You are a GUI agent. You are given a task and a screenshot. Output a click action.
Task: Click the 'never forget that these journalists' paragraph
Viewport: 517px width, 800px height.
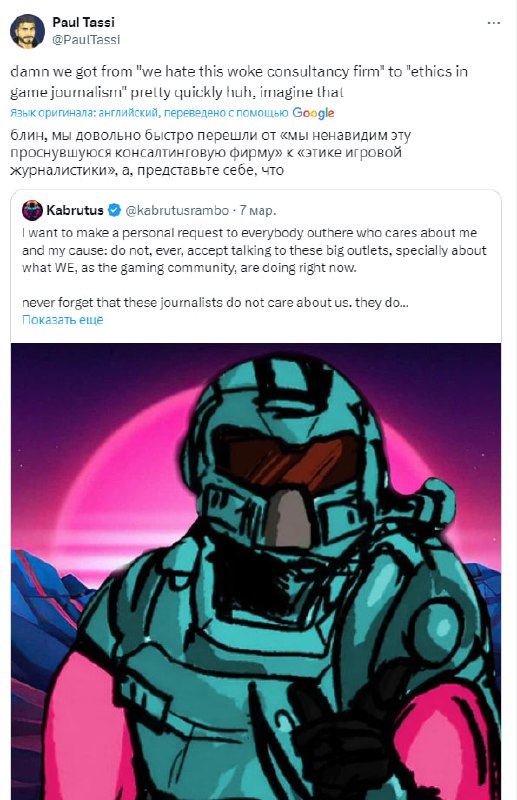coord(215,303)
